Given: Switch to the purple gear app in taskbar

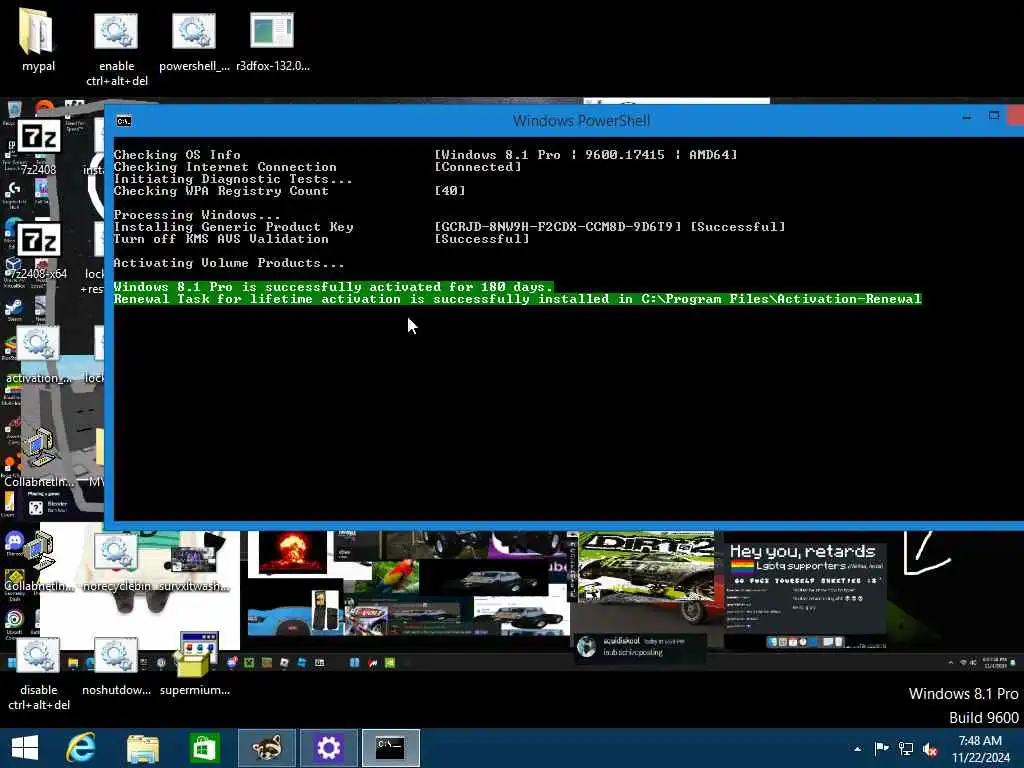Looking at the screenshot, I should coord(328,748).
